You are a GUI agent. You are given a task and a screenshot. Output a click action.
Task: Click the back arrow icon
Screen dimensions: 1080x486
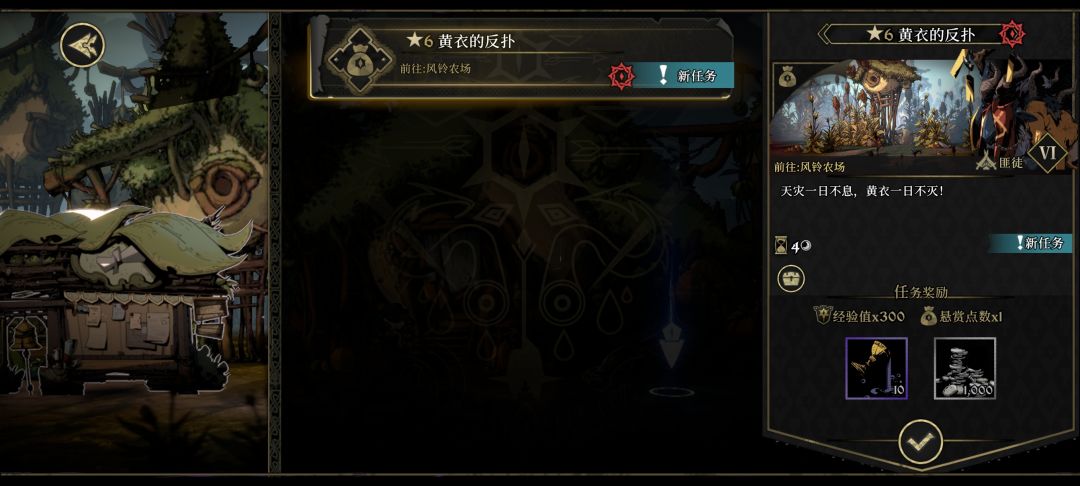pyautogui.click(x=82, y=45)
